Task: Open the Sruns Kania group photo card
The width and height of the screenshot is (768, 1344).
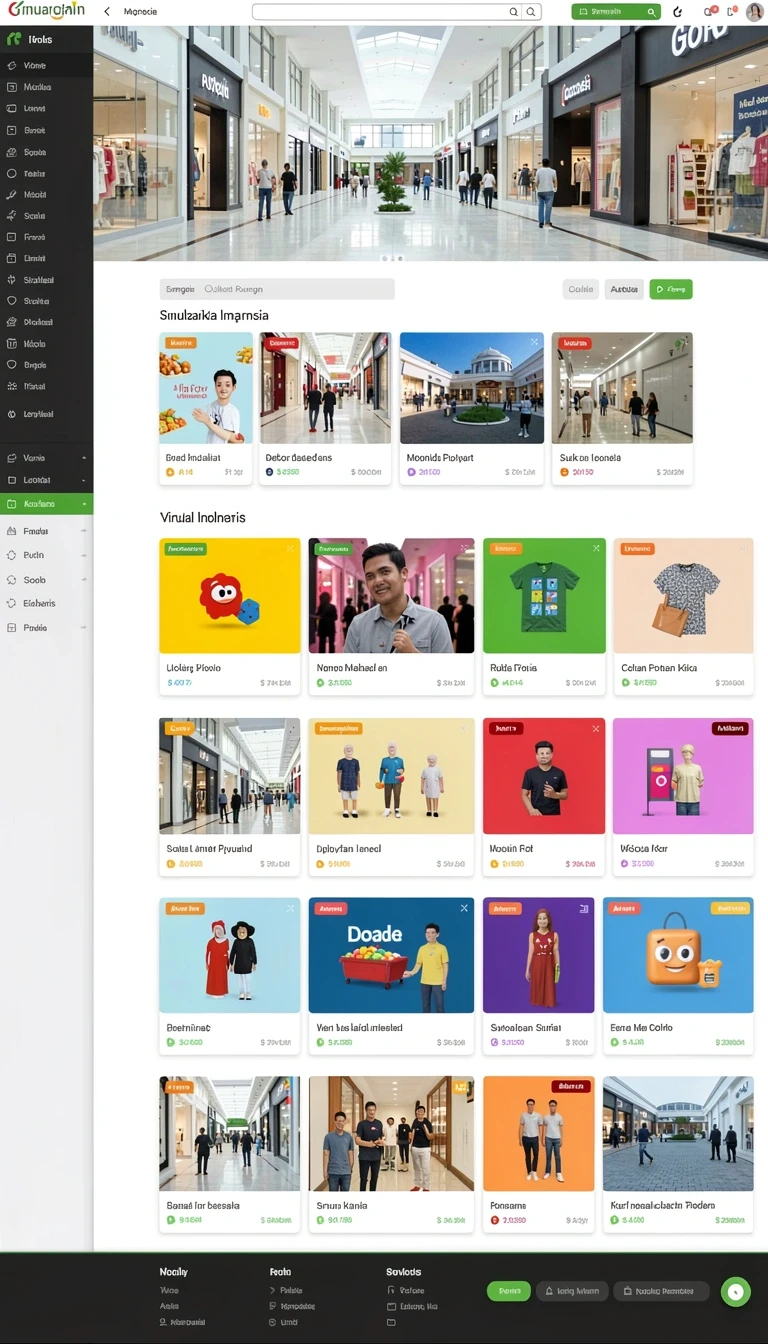Action: [391, 1154]
